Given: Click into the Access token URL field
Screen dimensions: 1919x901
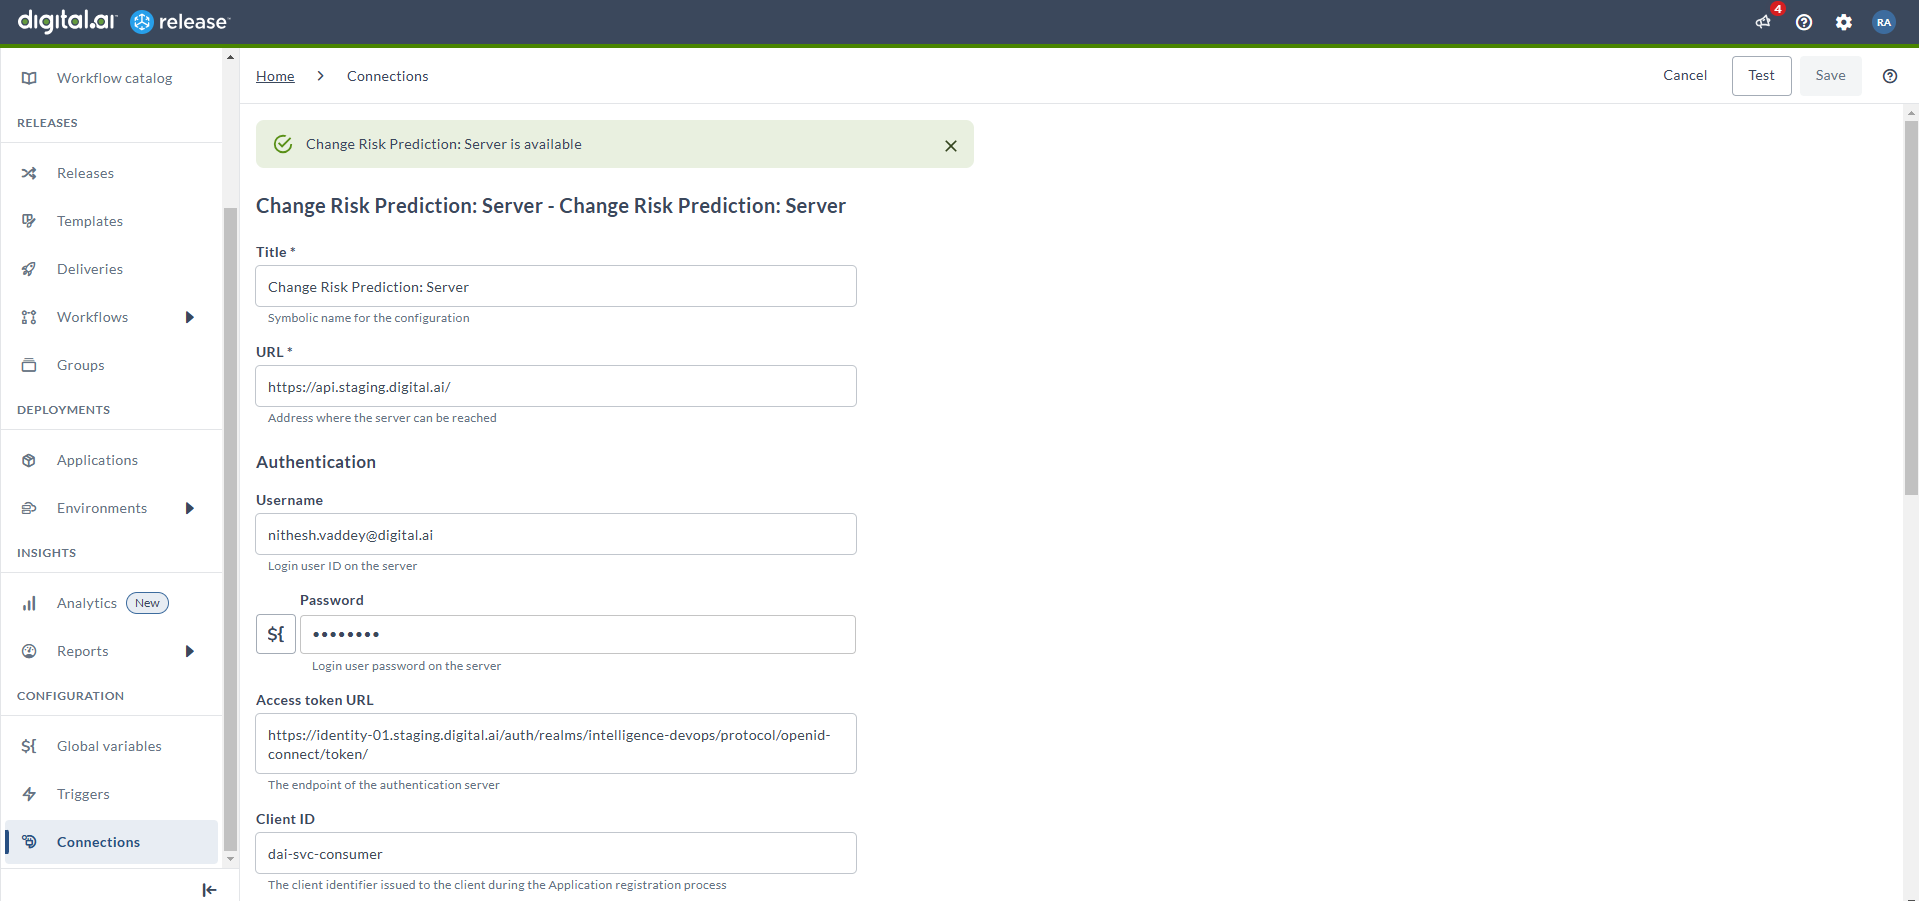Looking at the screenshot, I should click(556, 743).
